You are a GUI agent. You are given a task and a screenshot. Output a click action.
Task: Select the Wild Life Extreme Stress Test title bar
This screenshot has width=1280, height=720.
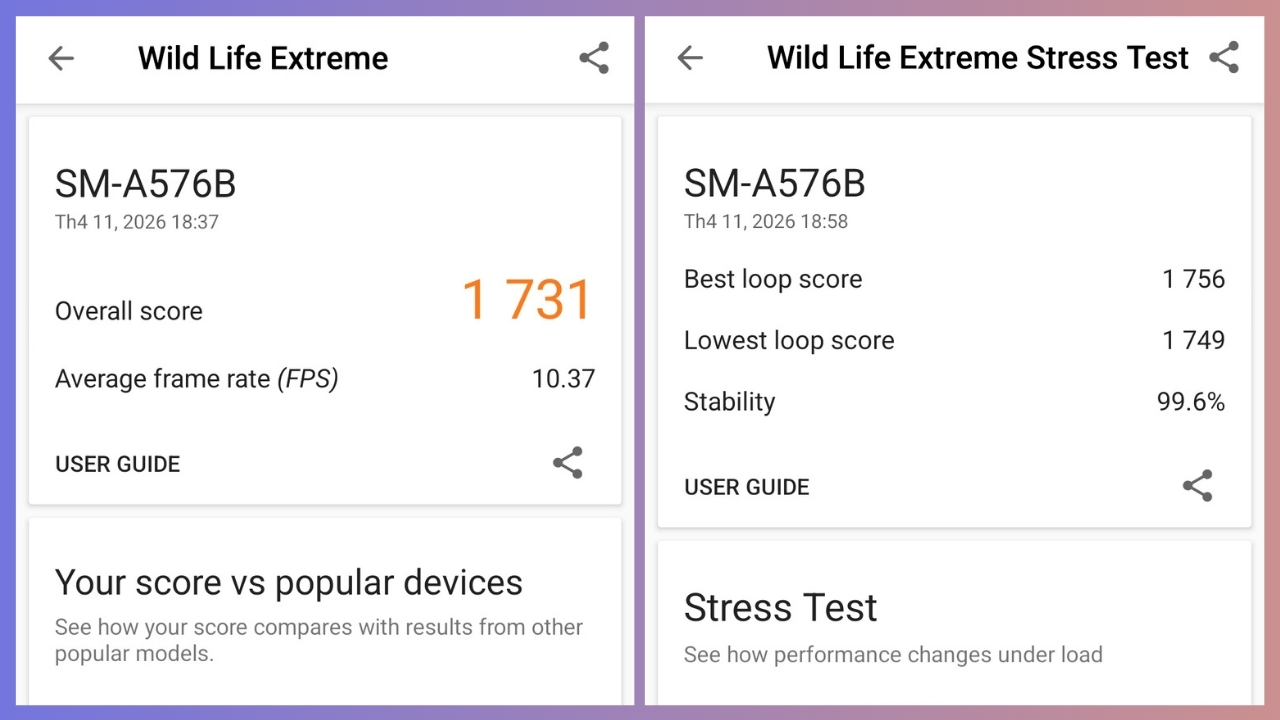977,58
